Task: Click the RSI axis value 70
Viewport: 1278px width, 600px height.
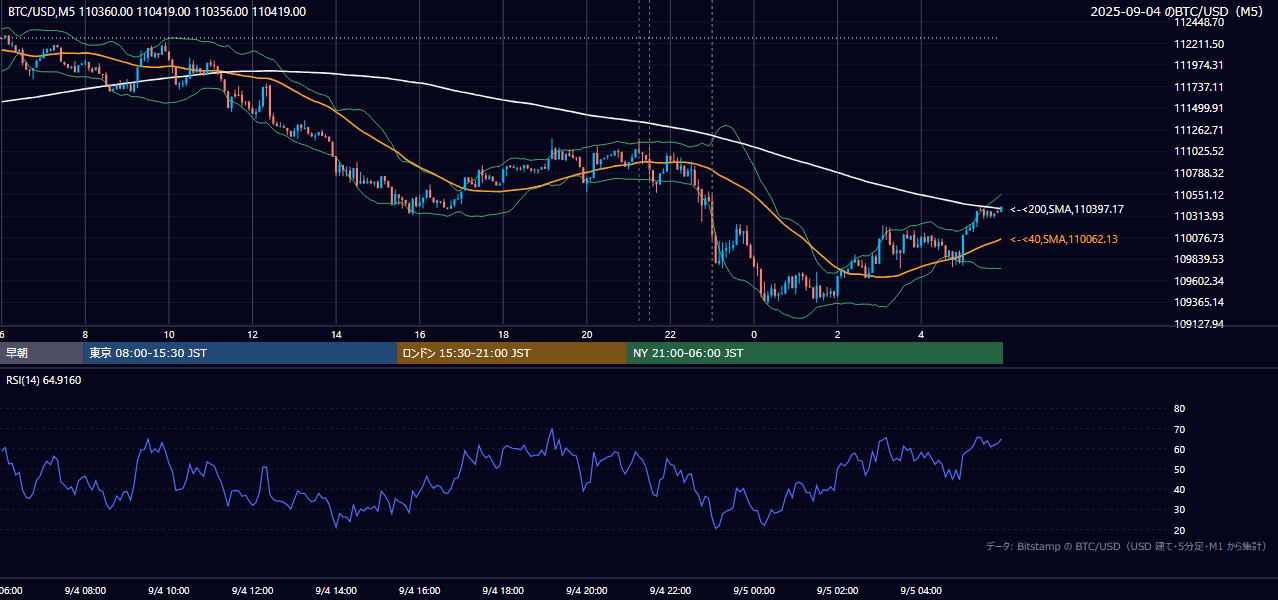Action: [1179, 429]
